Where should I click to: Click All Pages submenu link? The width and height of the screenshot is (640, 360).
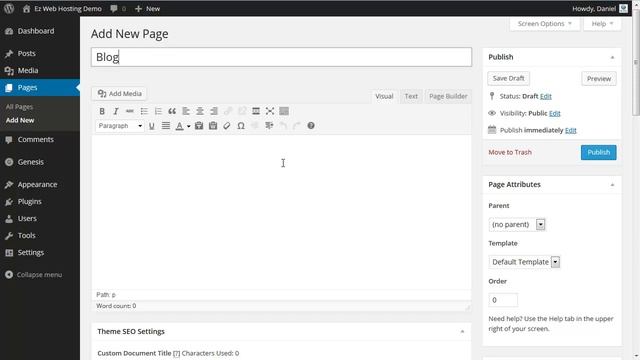19,107
